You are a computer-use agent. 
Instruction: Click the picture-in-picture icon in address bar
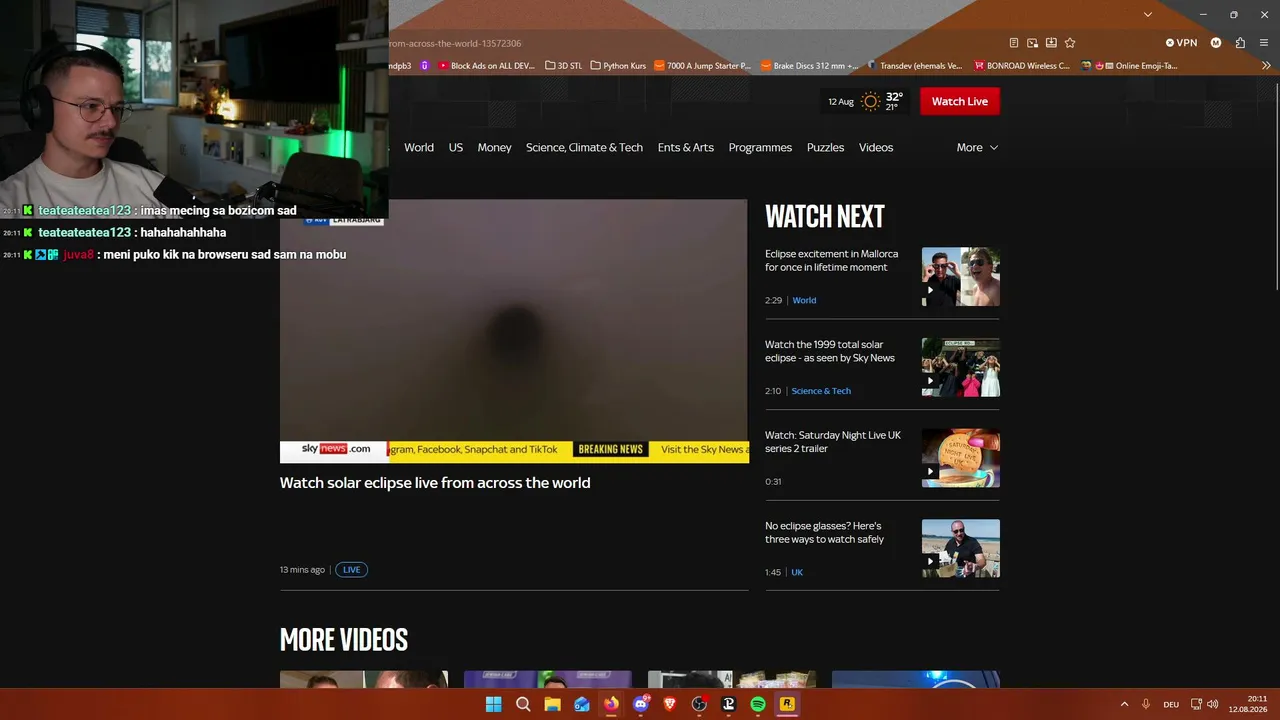1032,43
